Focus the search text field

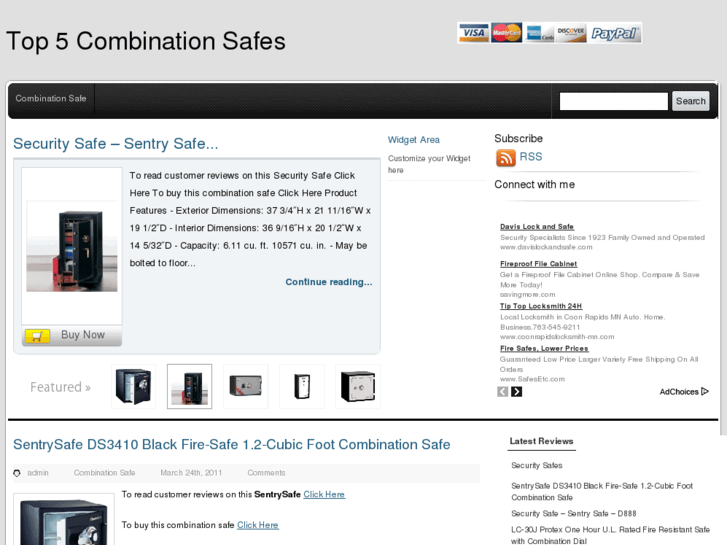click(613, 101)
